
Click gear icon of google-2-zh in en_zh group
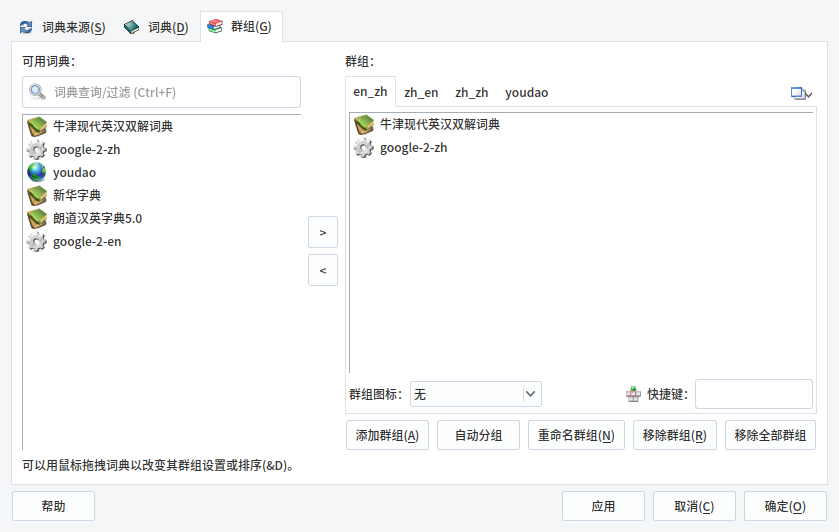(x=364, y=148)
